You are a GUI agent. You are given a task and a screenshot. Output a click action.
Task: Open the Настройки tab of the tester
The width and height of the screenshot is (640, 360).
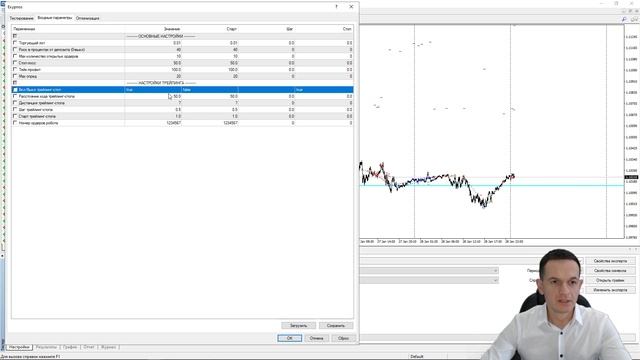[20, 347]
